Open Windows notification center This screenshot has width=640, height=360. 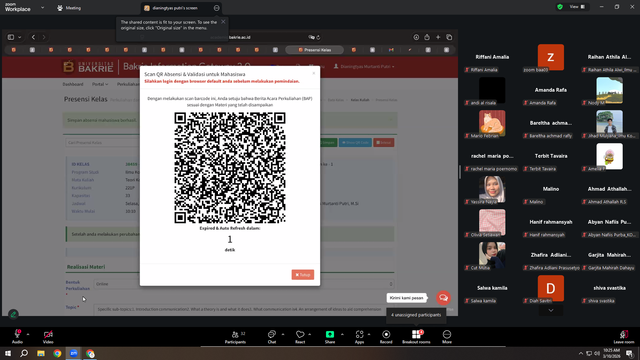629,353
